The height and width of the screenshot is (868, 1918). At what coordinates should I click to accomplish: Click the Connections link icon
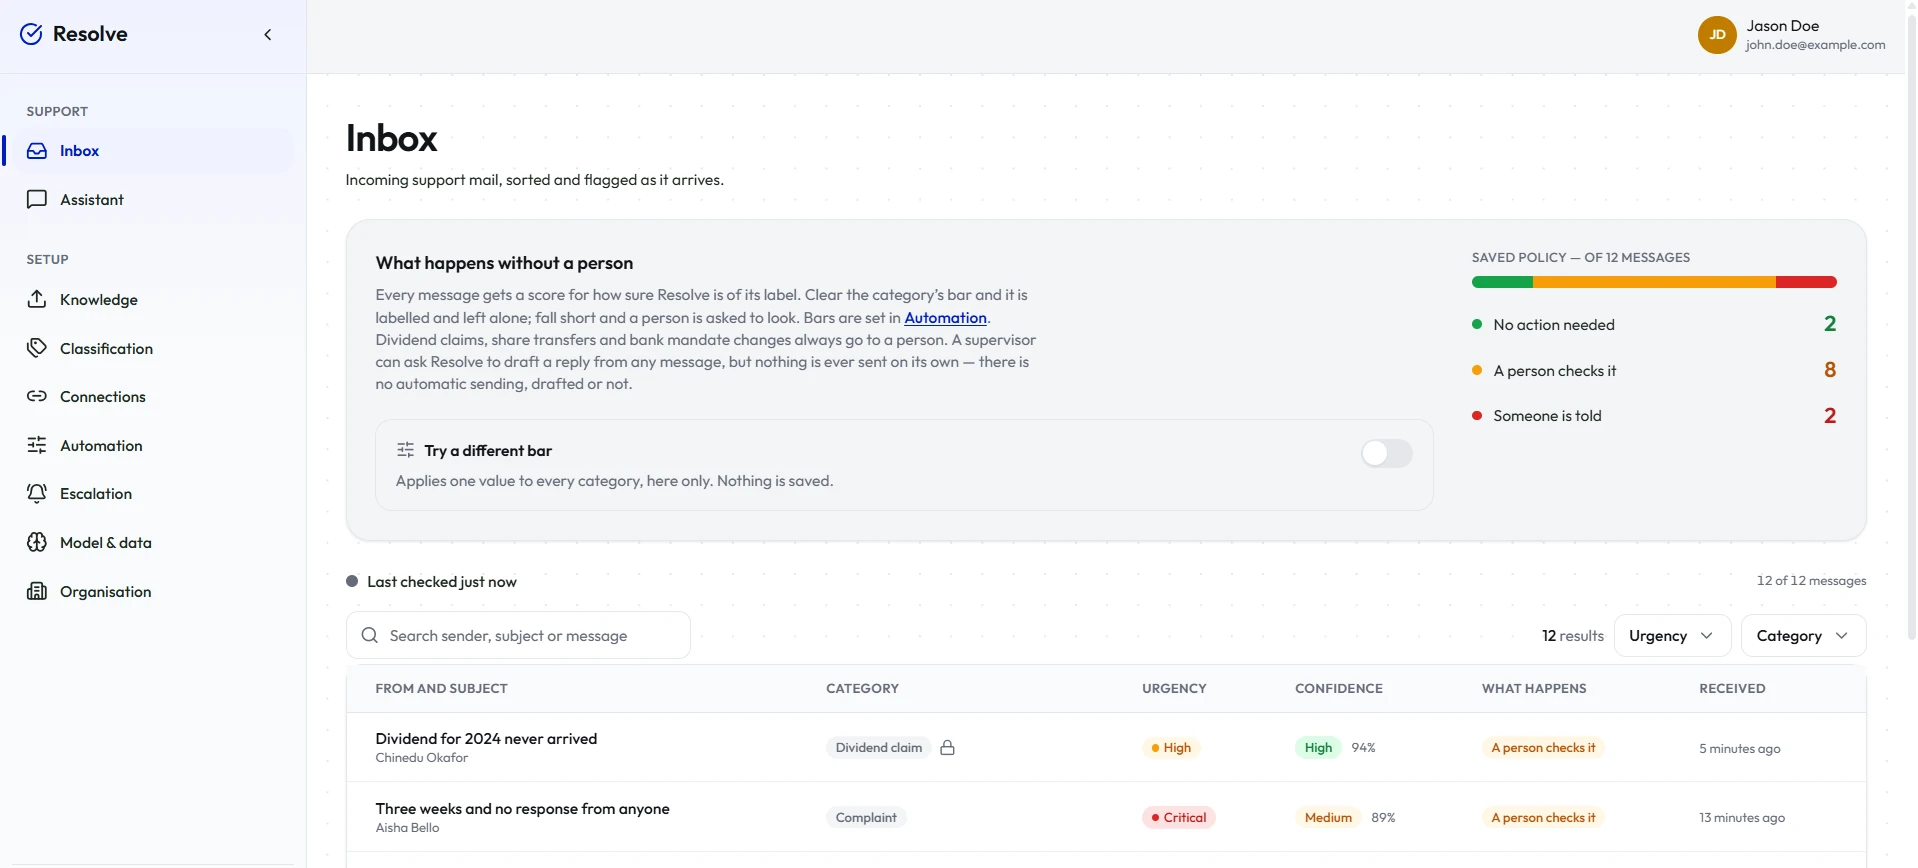(37, 396)
